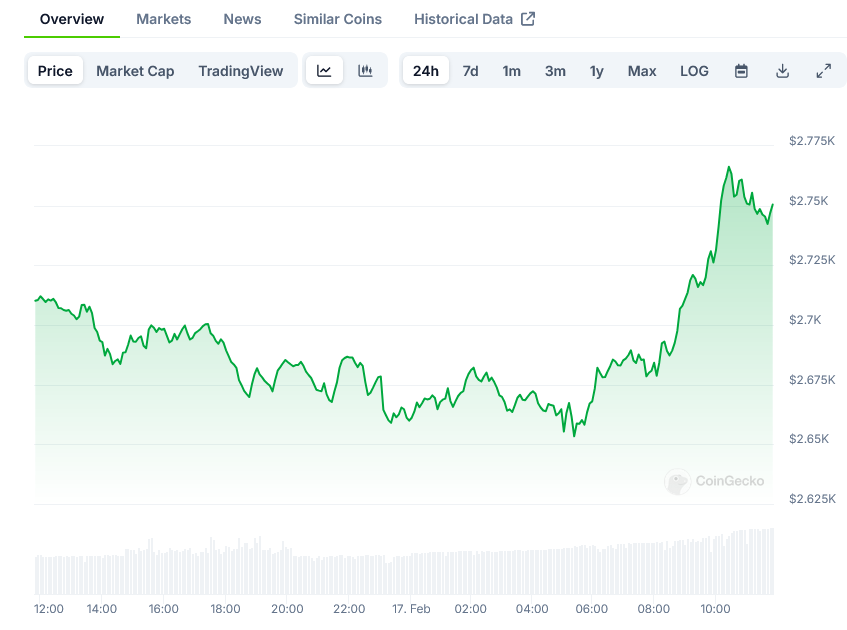This screenshot has height=630, width=847.
Task: Select the 1m timeframe
Action: click(511, 70)
